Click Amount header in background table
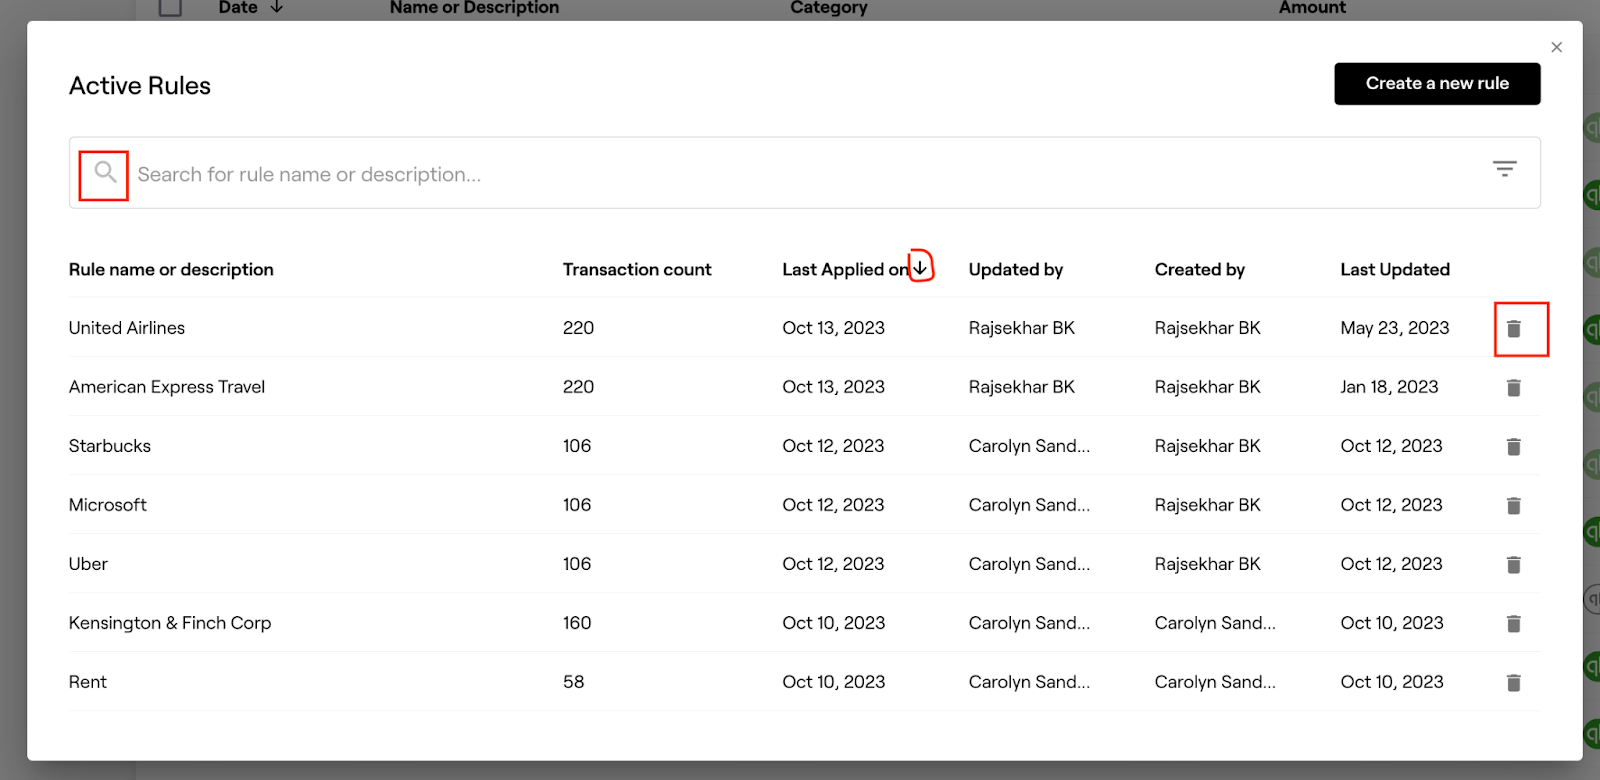1600x780 pixels. [1312, 7]
